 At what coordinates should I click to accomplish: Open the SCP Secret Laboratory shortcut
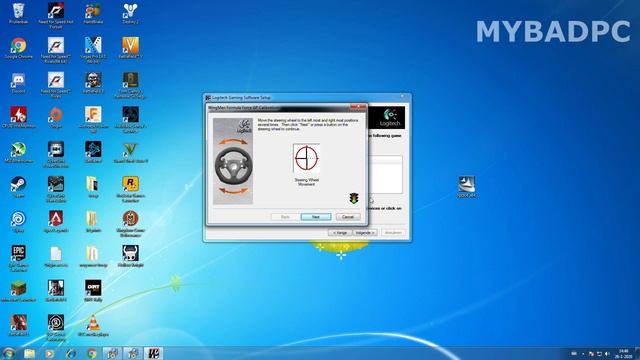pyautogui.click(x=56, y=328)
